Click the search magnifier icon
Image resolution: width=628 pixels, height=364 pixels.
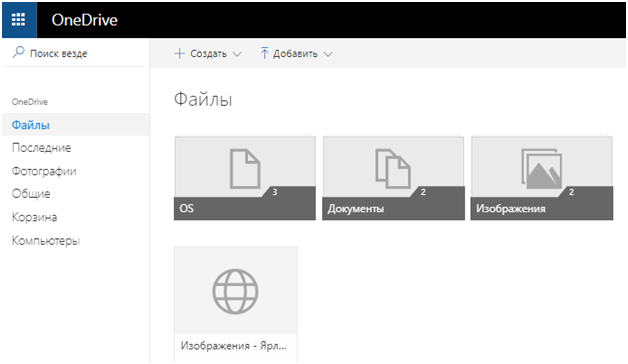pos(18,52)
